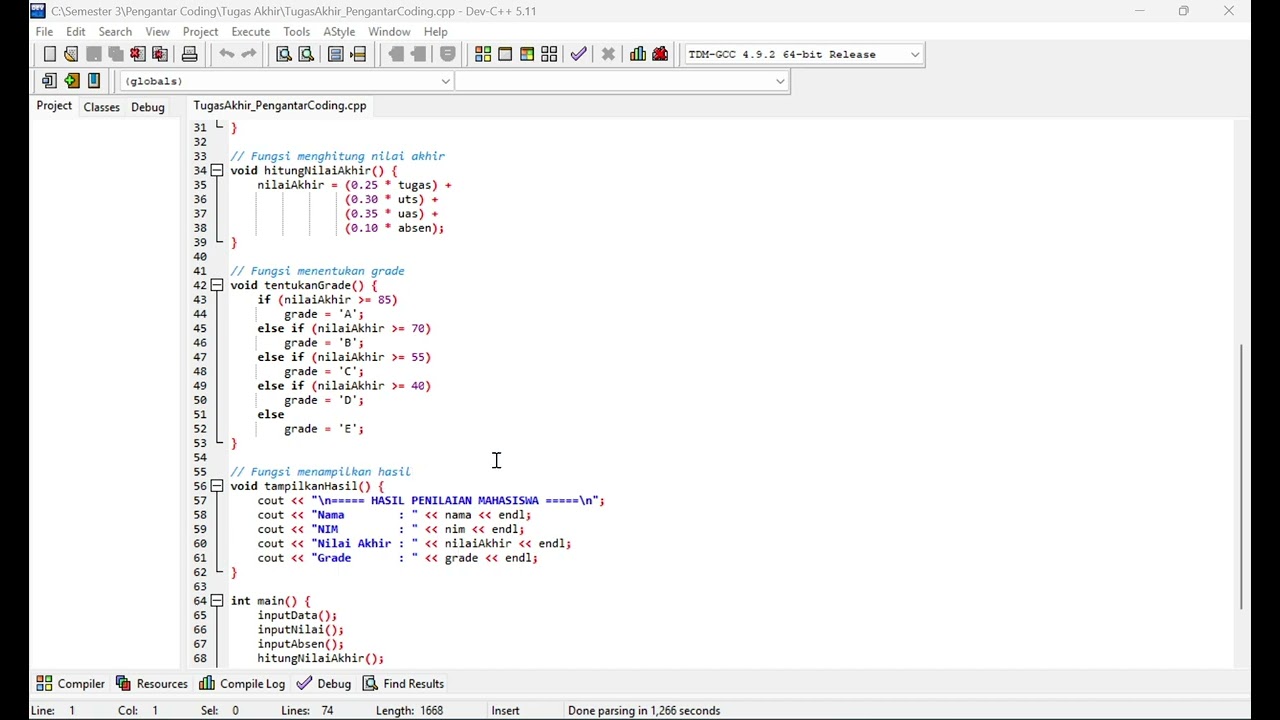
Task: Open the Search menu
Action: point(115,31)
